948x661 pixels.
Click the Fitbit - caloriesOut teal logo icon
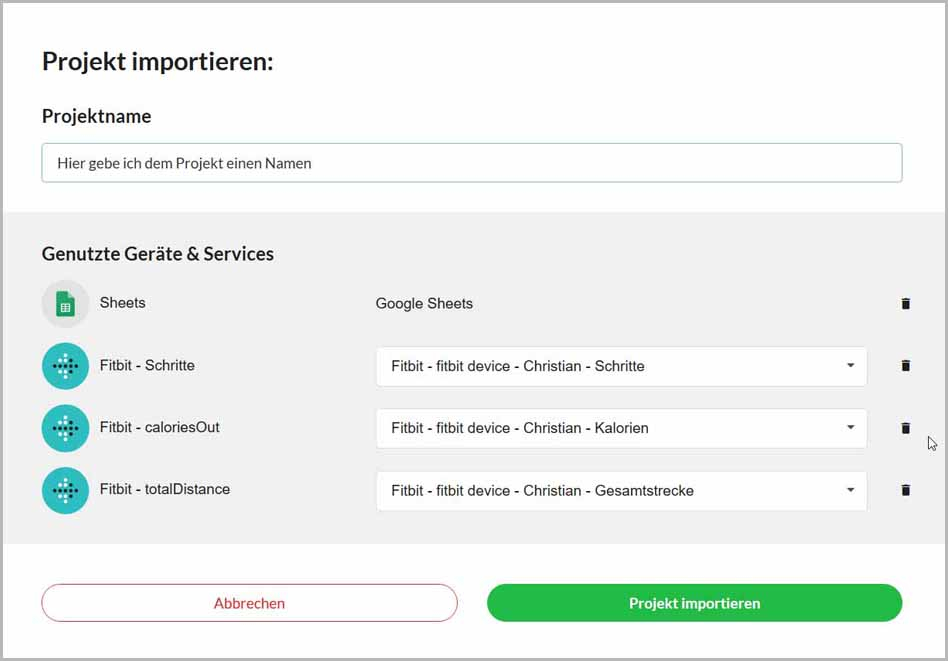coord(65,428)
